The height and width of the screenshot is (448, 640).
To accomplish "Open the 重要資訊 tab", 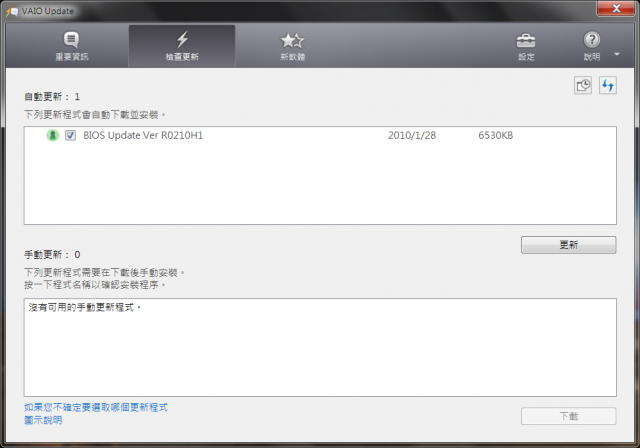I will pyautogui.click(x=71, y=46).
